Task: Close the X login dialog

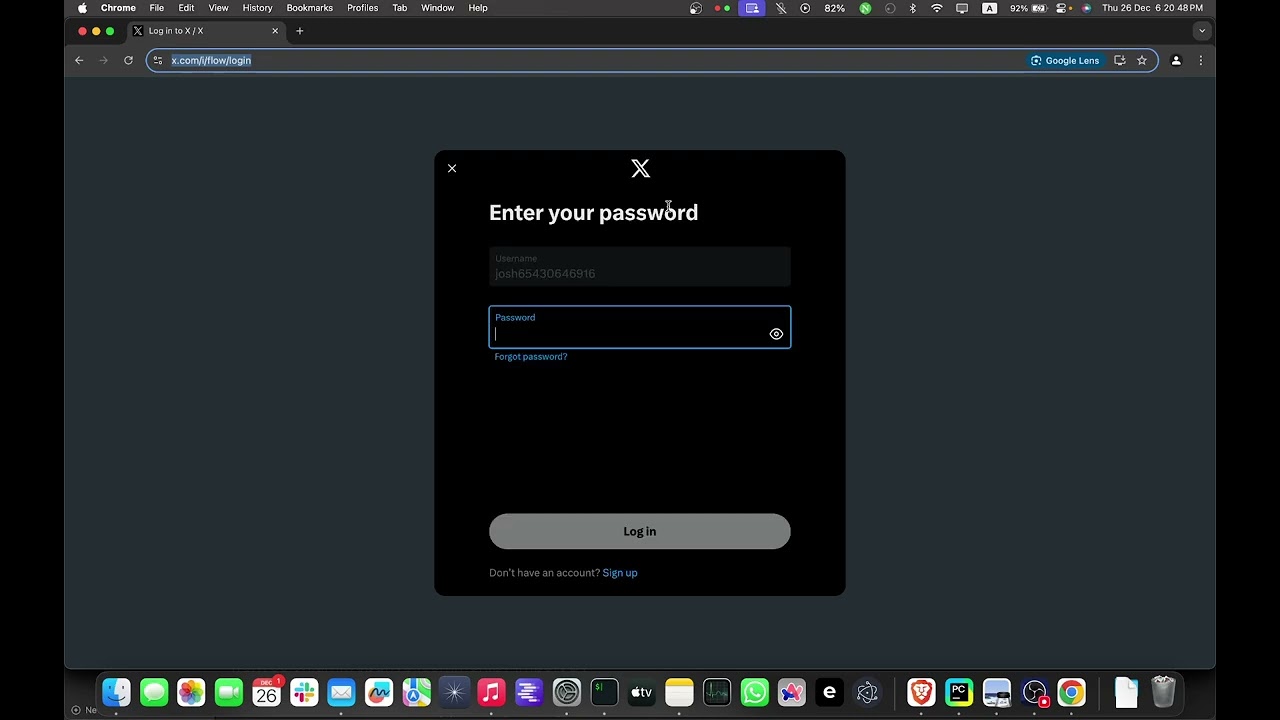Action: point(452,168)
